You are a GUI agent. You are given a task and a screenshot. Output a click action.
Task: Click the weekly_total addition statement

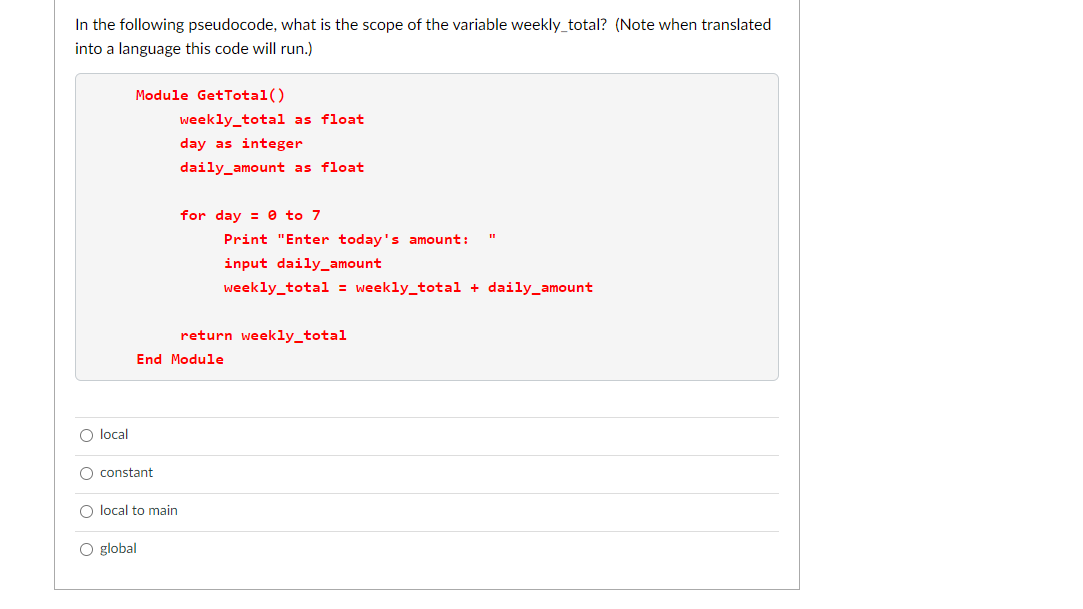(406, 287)
